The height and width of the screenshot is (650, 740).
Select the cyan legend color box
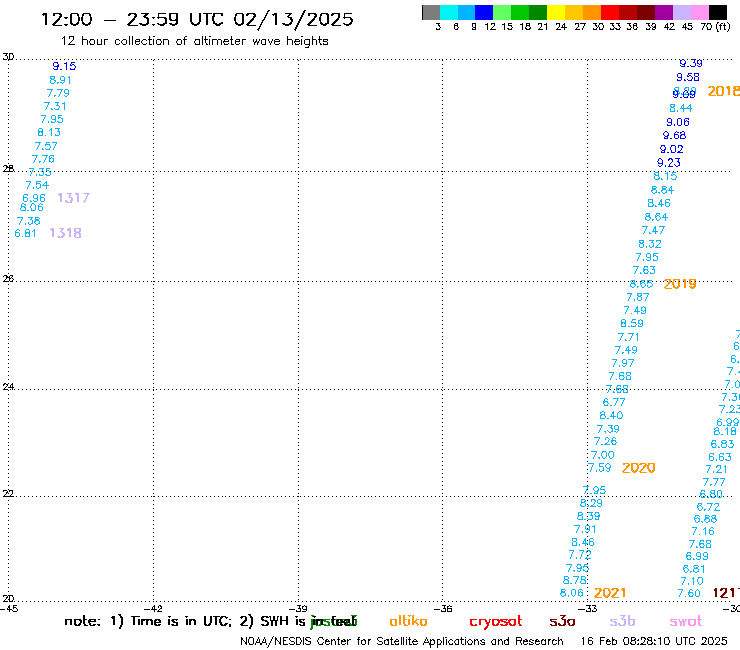[x=449, y=12]
